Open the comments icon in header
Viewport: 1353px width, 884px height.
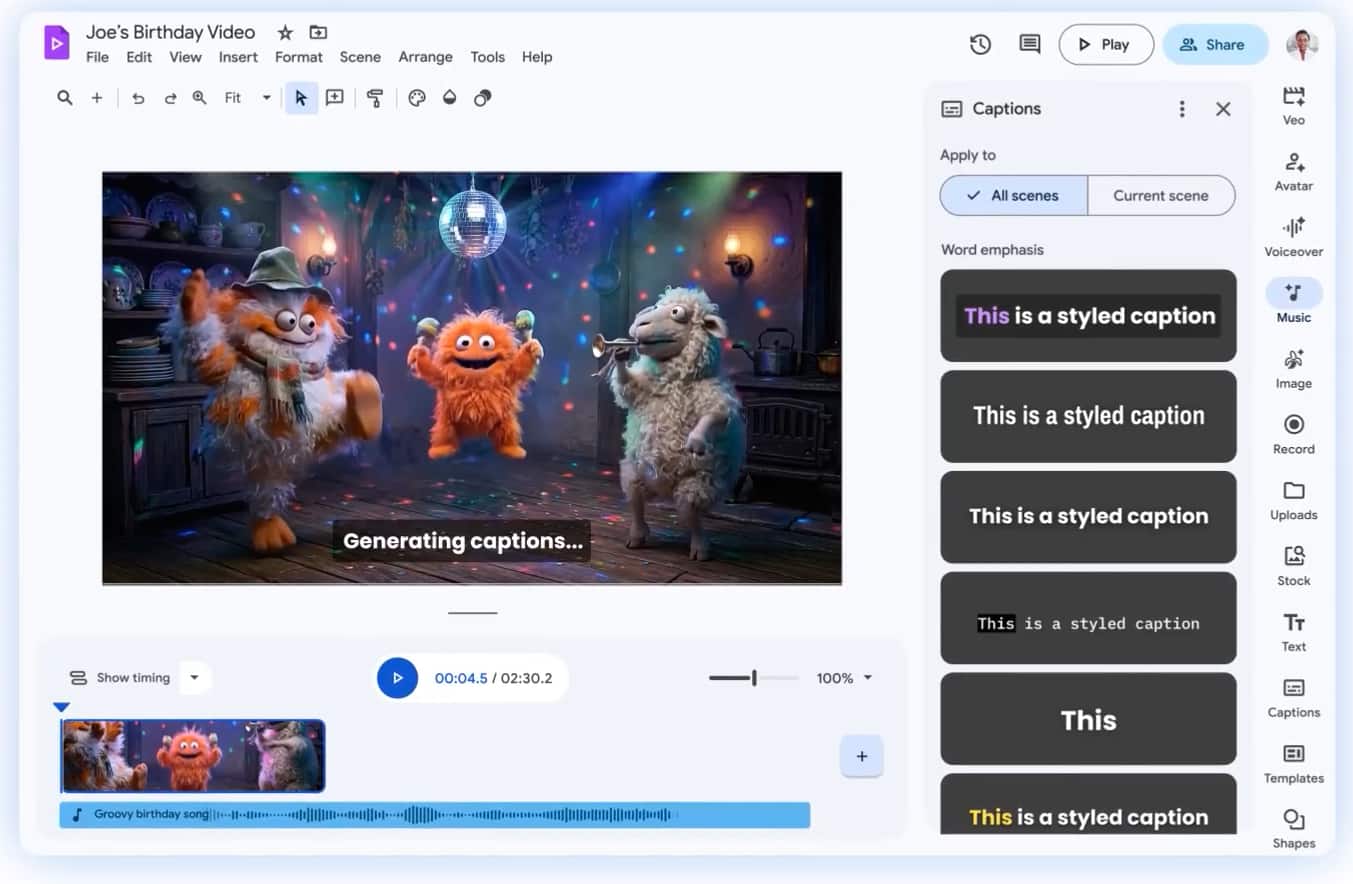point(1029,44)
